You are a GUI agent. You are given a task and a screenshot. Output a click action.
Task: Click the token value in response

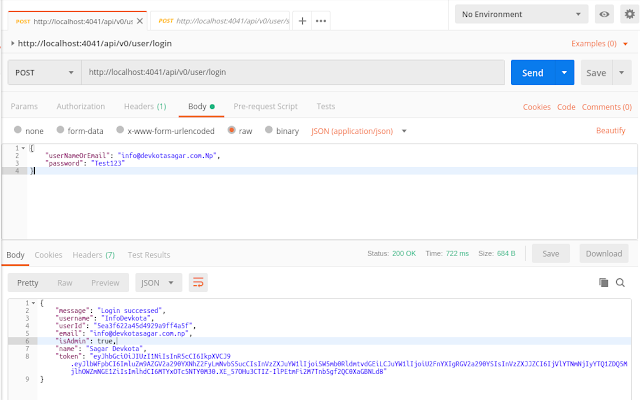(349, 364)
